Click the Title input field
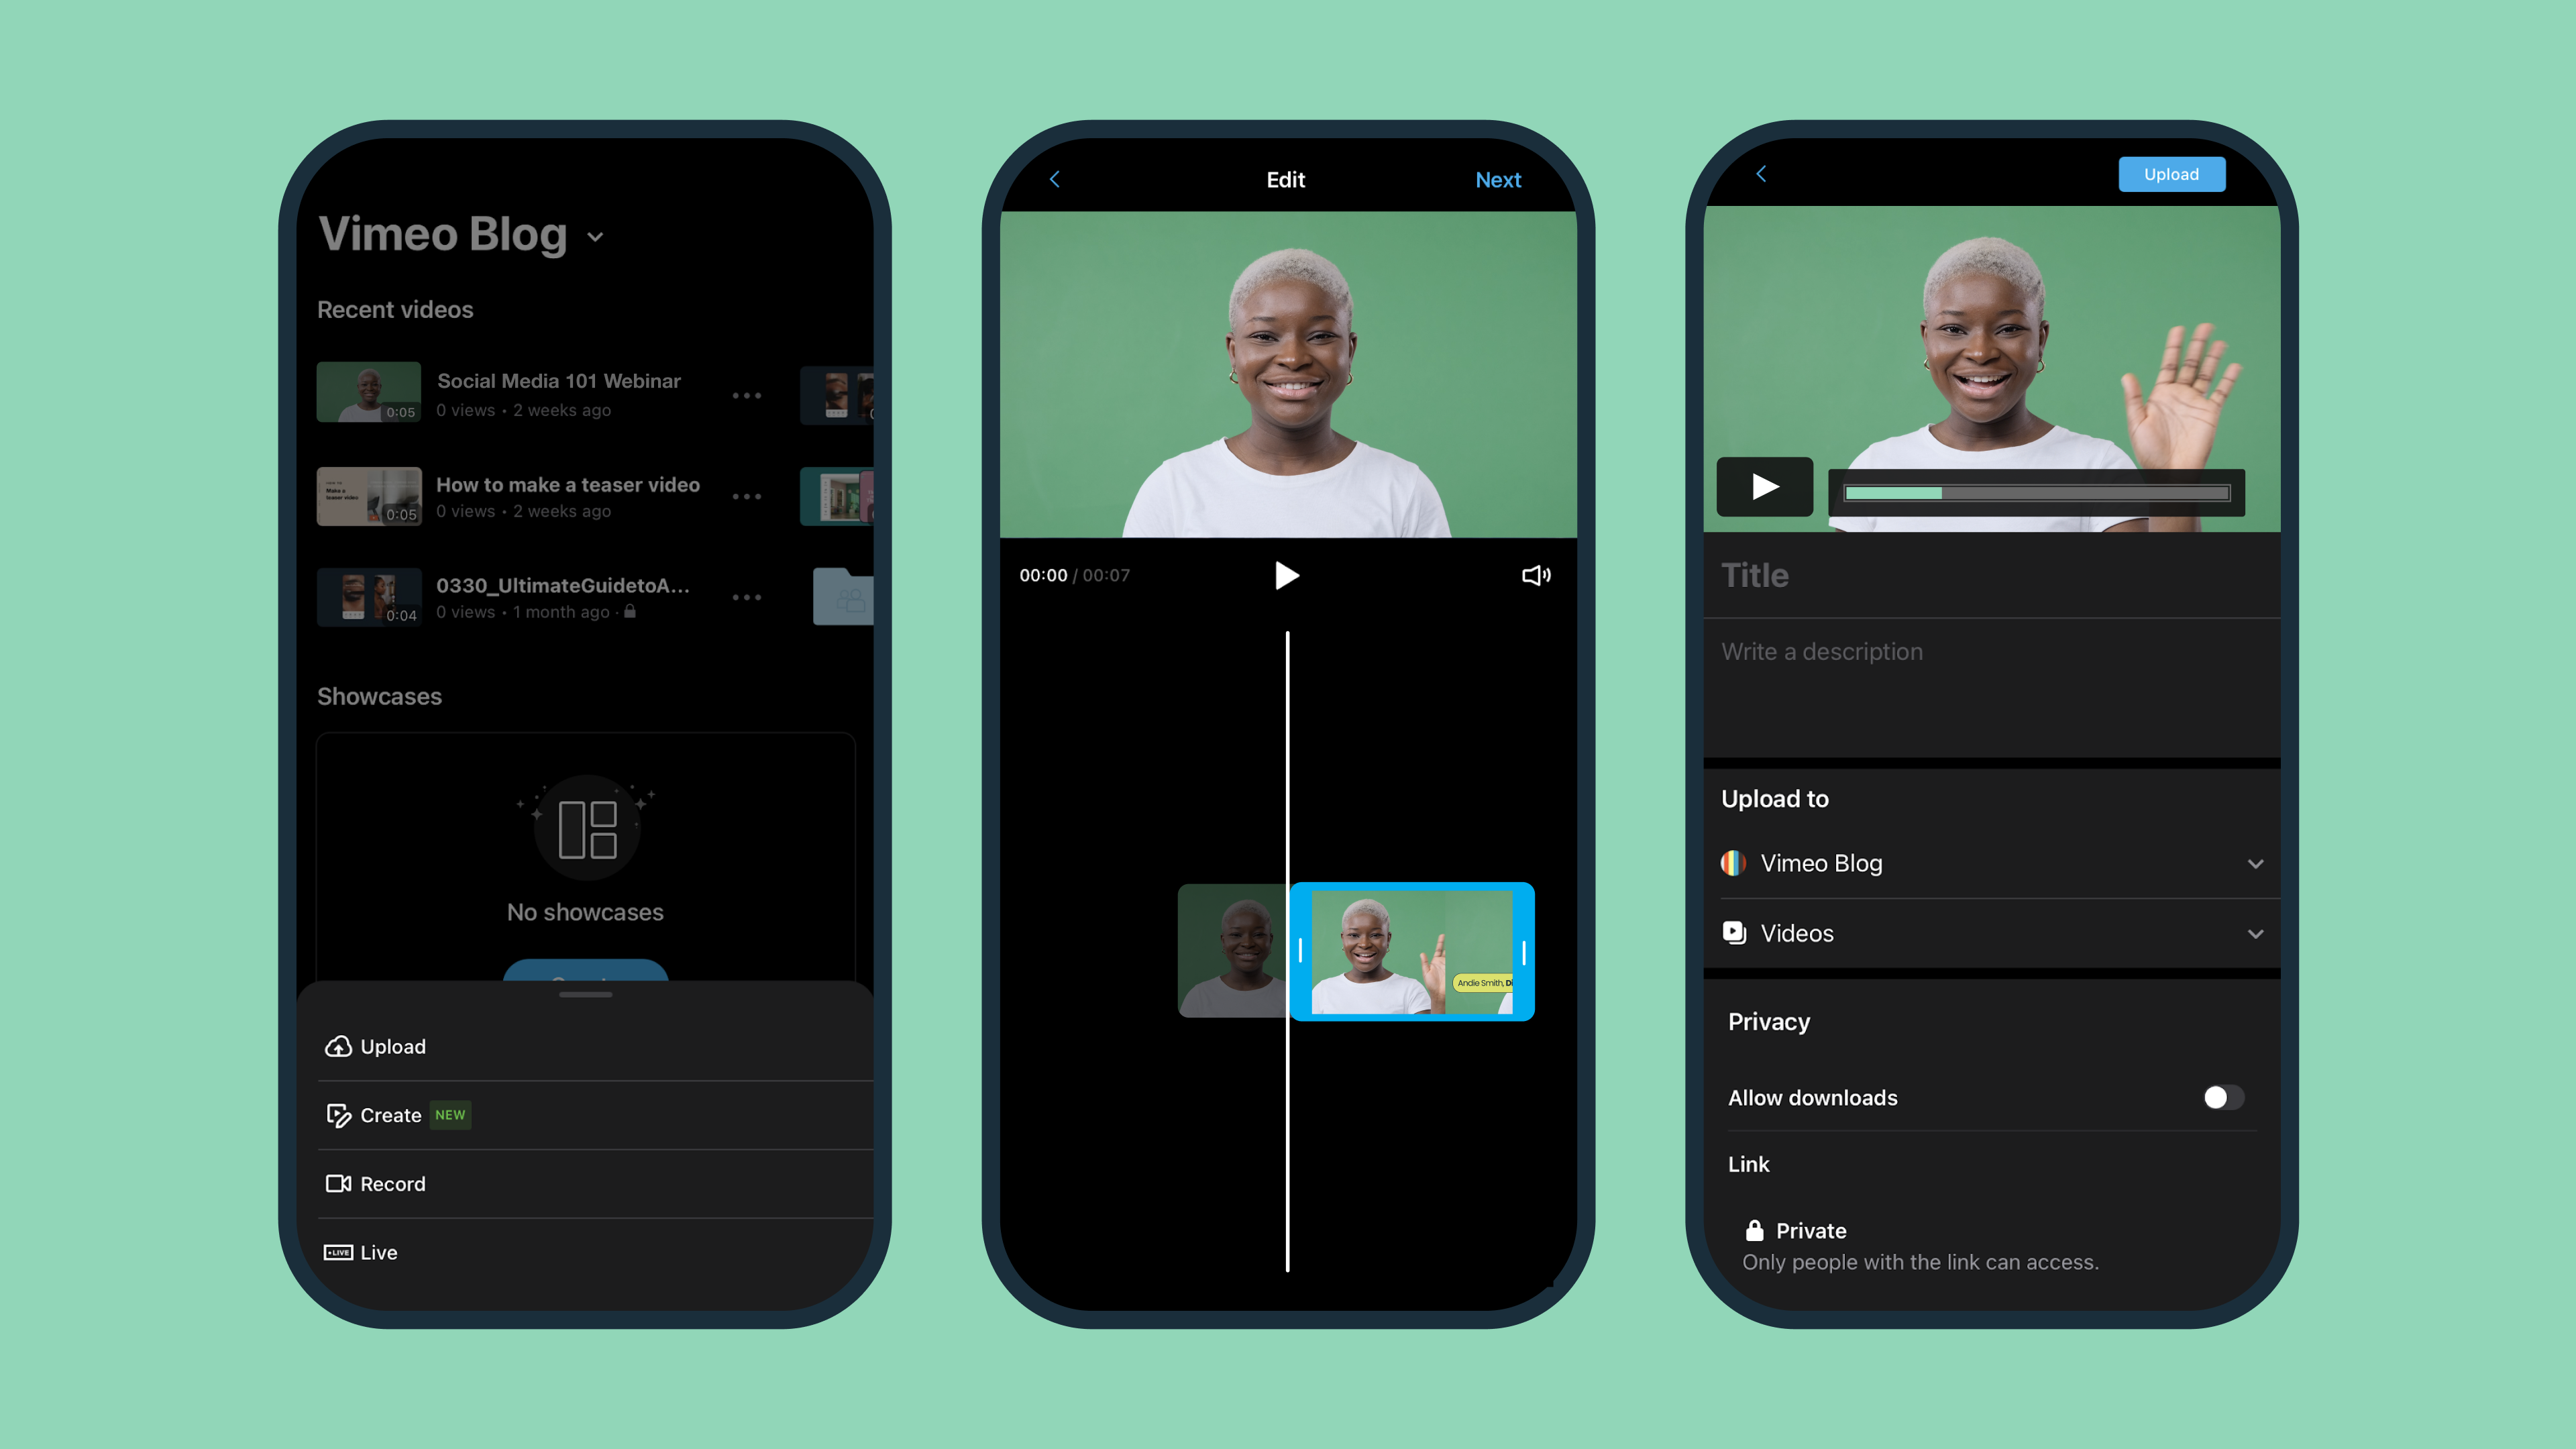Image resolution: width=2576 pixels, height=1449 pixels. click(x=1992, y=575)
